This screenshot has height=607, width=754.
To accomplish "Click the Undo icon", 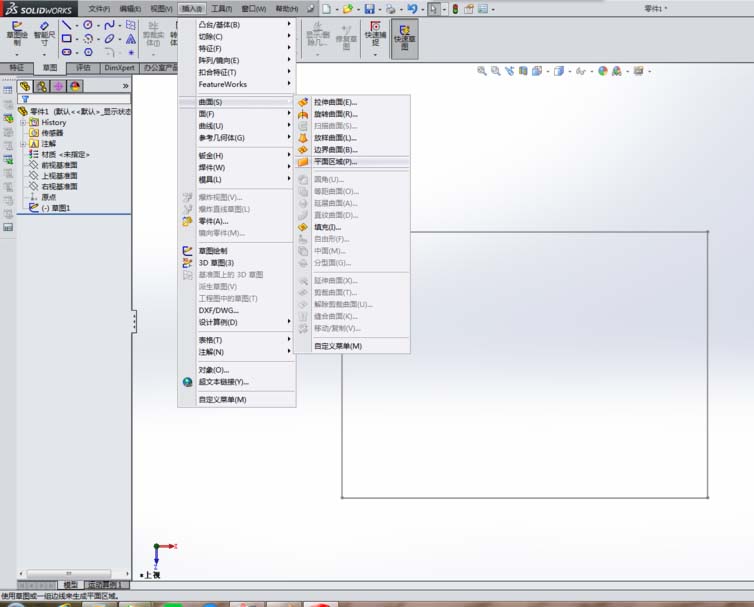I will [x=412, y=9].
